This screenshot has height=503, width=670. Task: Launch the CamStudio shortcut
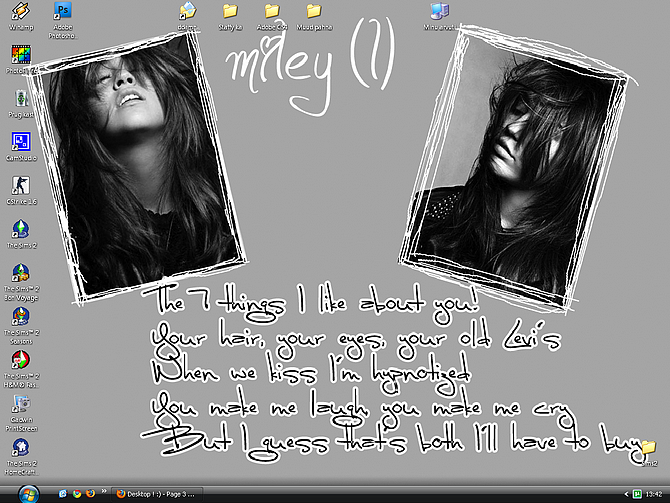tap(21, 147)
